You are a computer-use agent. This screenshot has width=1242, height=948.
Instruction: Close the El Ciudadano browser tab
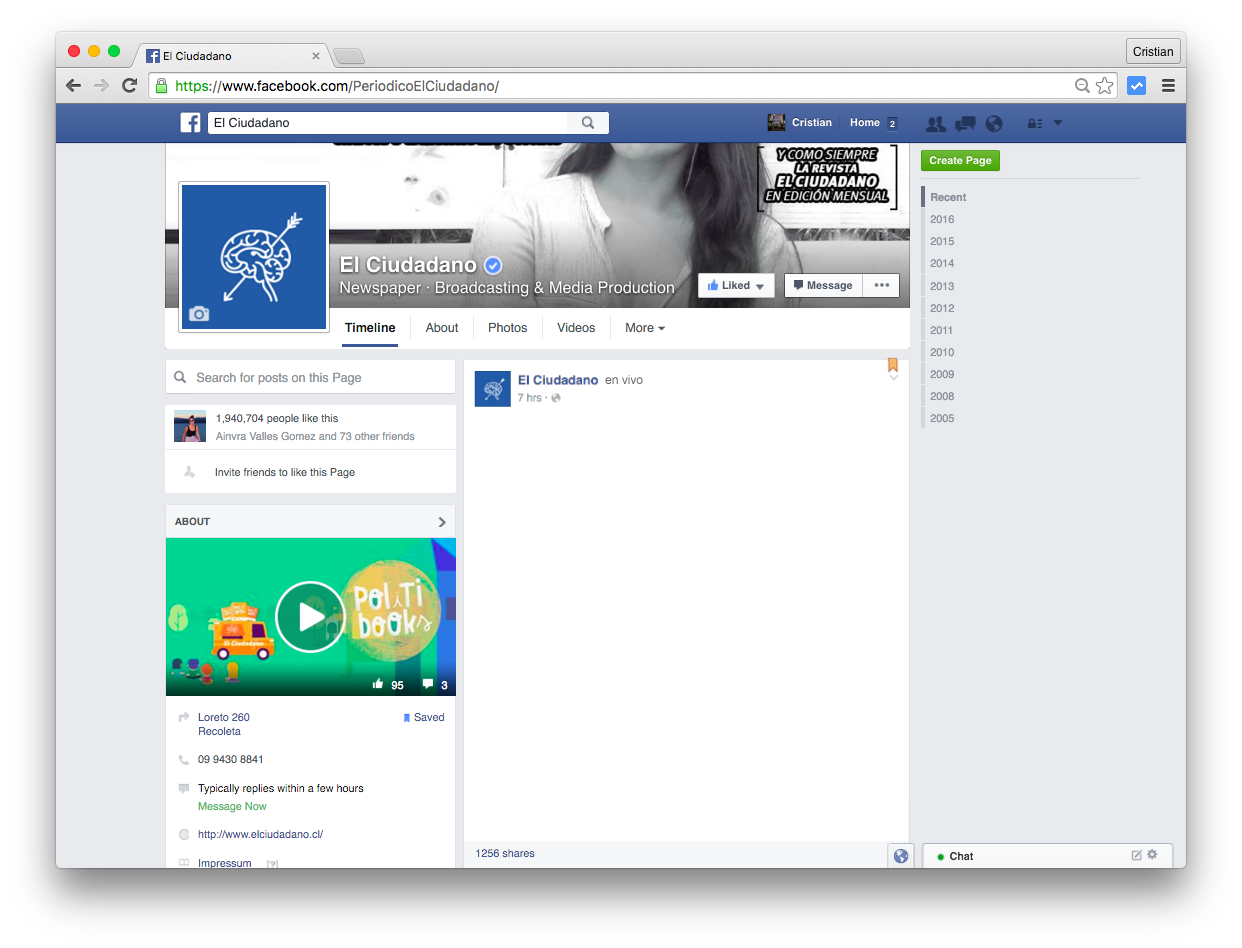click(x=316, y=56)
